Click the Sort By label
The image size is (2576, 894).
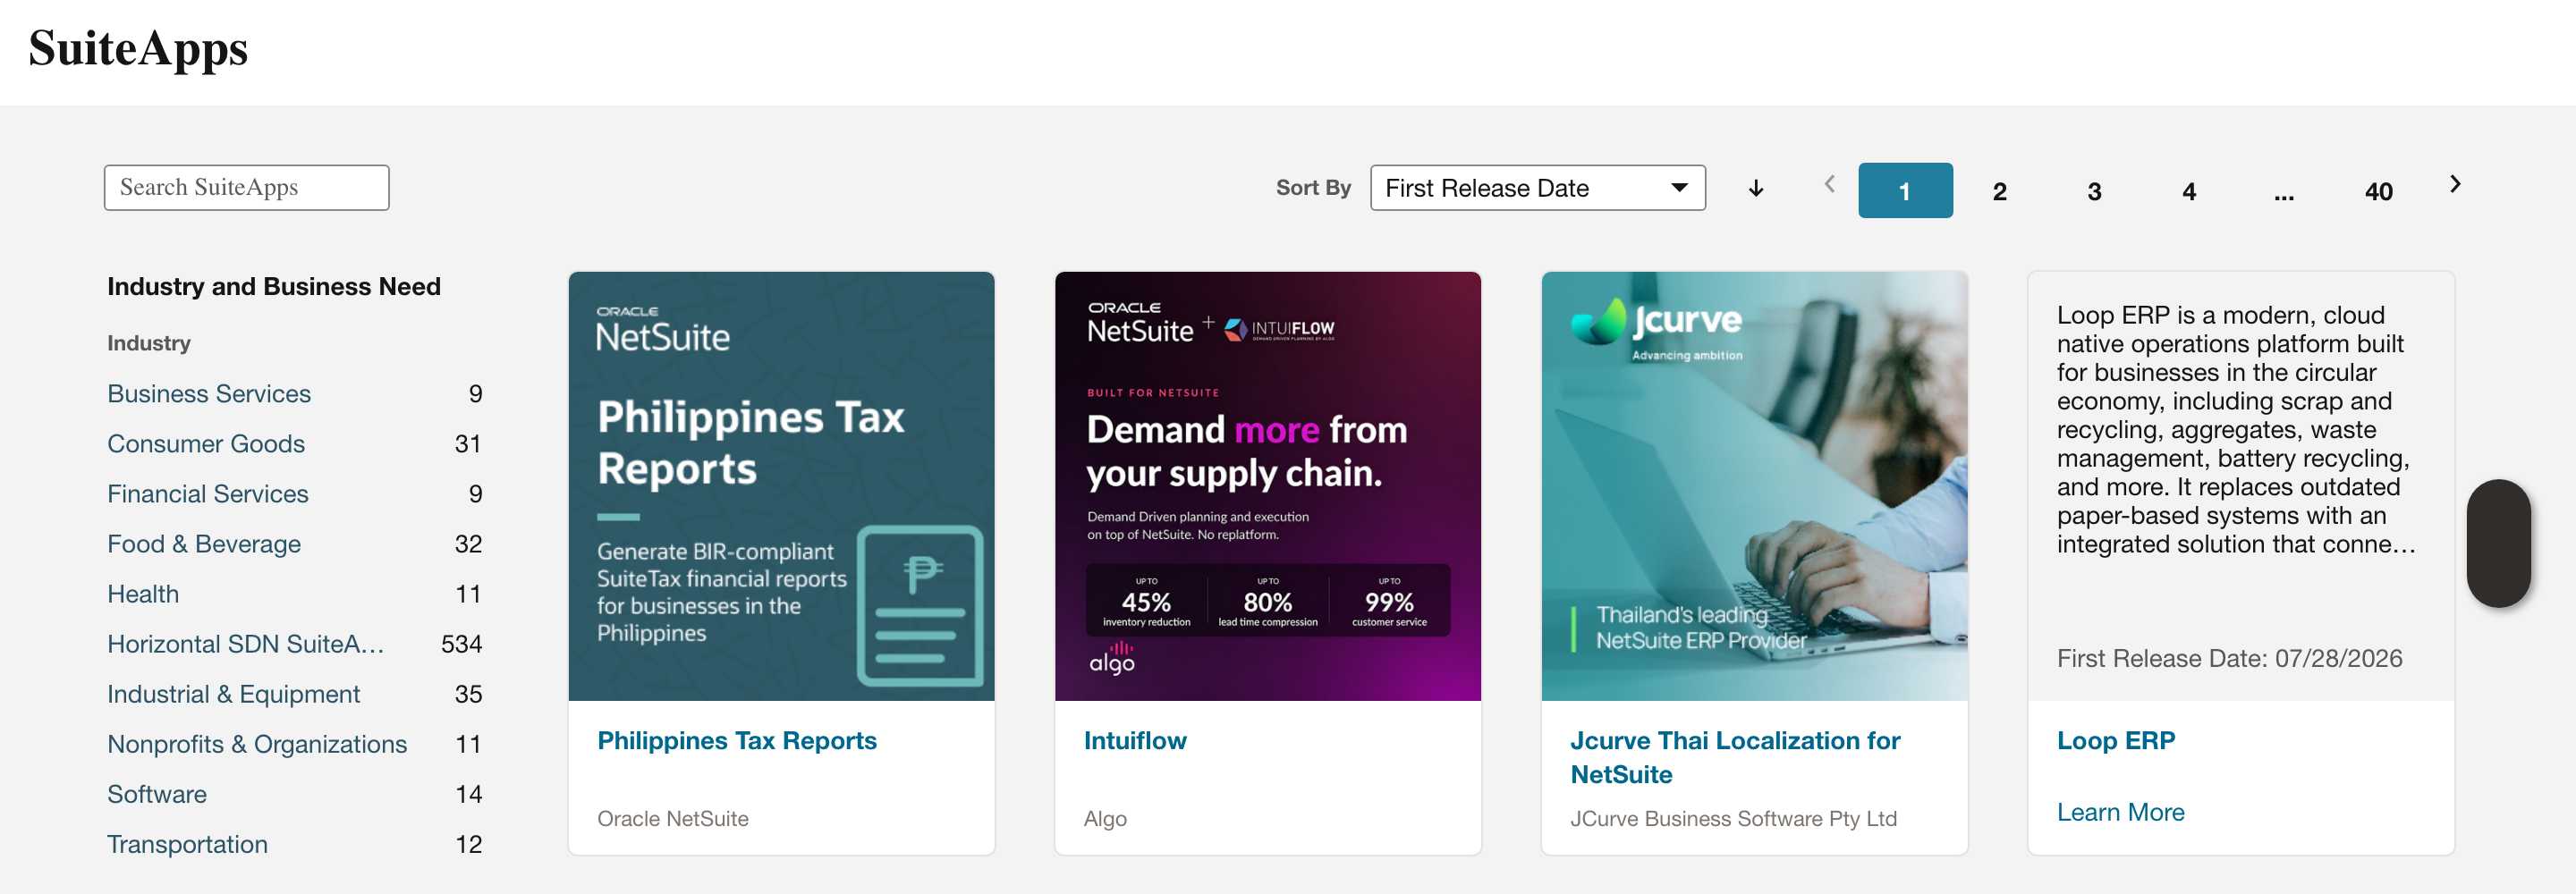tap(1313, 188)
